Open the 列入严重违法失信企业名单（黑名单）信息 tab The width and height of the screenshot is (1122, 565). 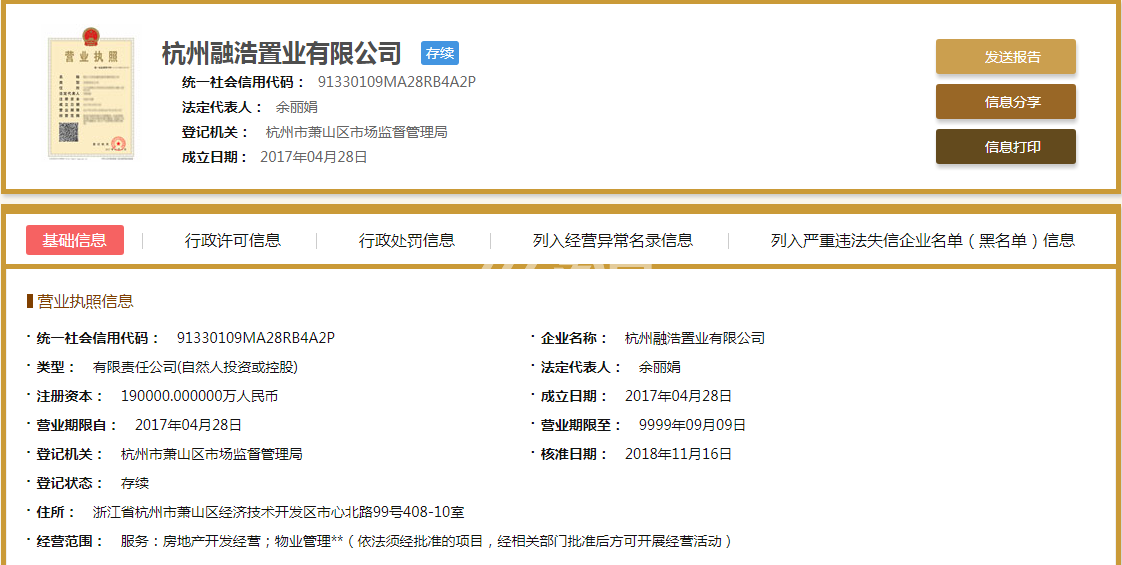(x=922, y=240)
